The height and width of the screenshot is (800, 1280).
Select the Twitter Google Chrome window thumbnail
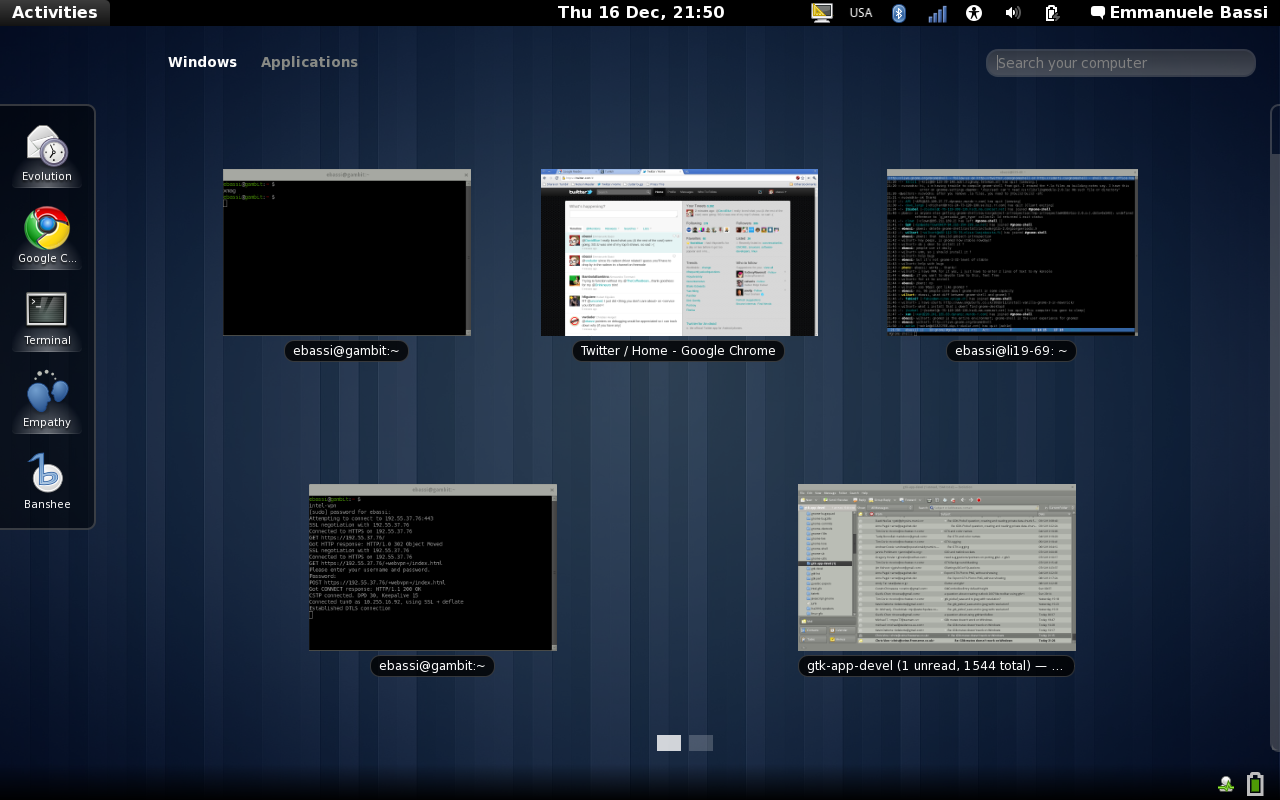(x=679, y=253)
